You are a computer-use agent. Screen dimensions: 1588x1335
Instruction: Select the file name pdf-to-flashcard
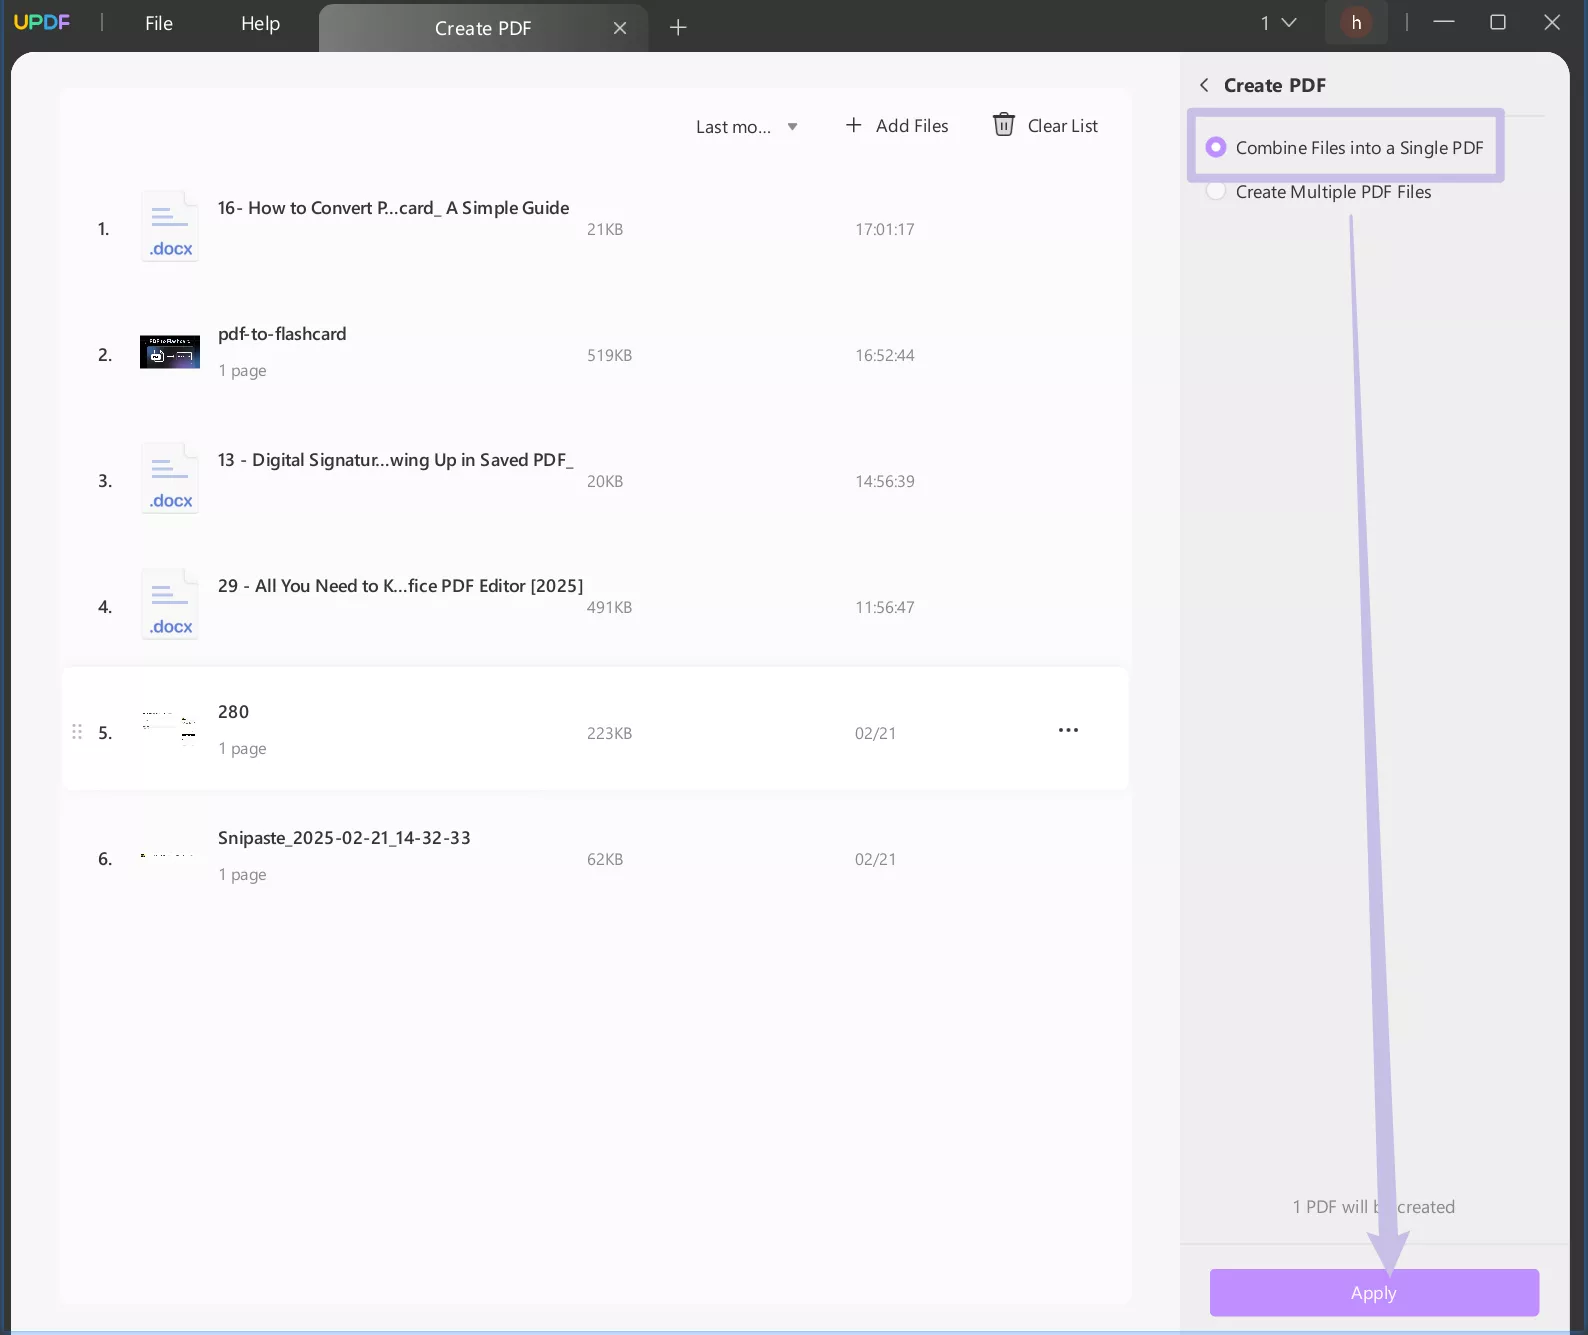[x=282, y=333]
